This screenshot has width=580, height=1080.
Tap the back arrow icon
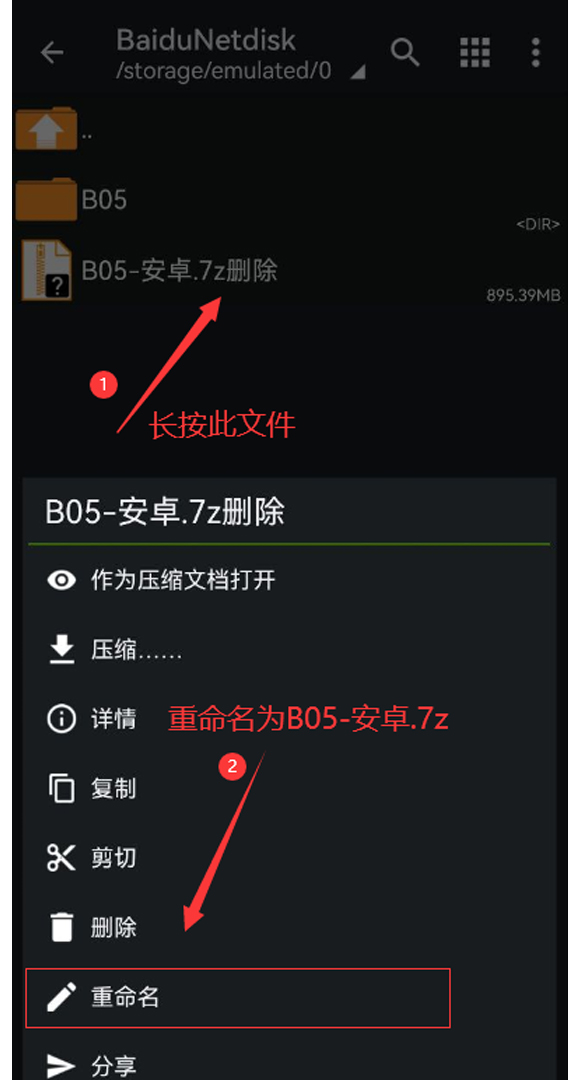tap(52, 53)
